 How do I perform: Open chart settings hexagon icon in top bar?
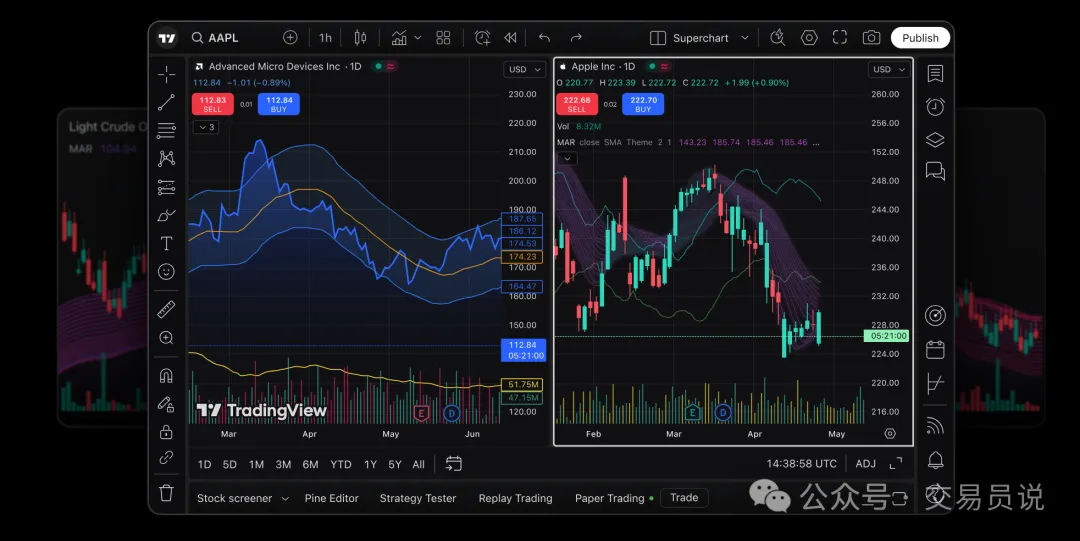click(809, 38)
